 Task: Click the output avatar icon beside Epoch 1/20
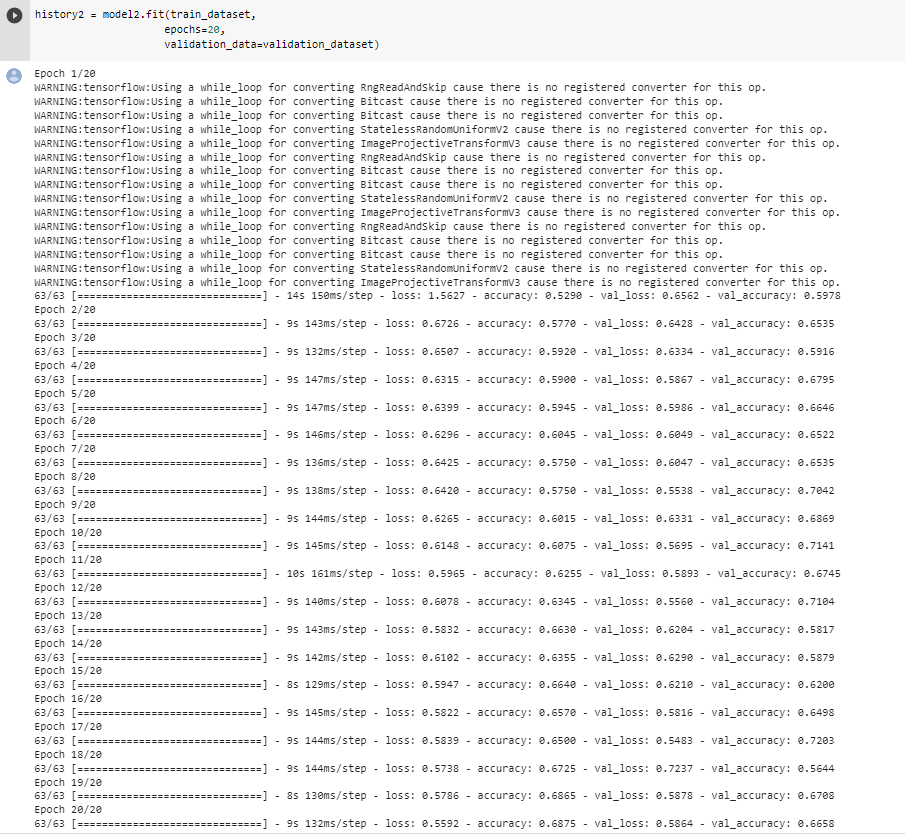click(14, 76)
